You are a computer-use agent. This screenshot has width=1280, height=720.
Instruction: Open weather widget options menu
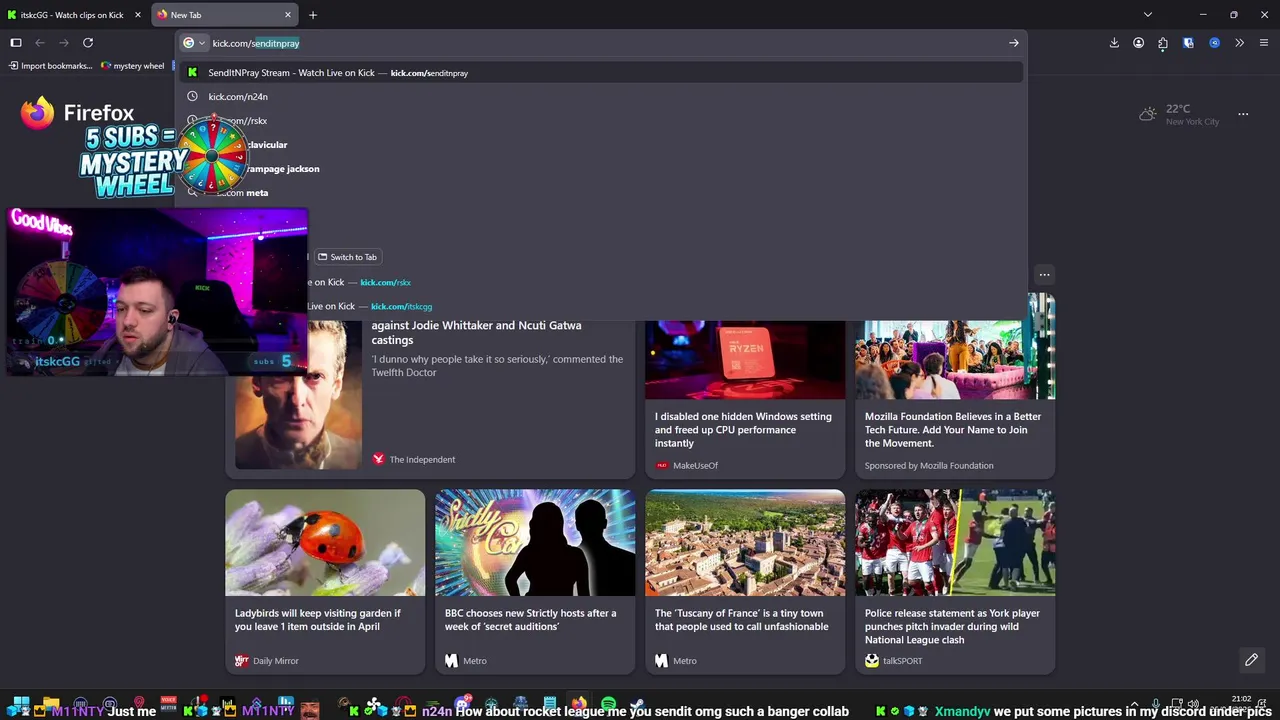(1243, 114)
